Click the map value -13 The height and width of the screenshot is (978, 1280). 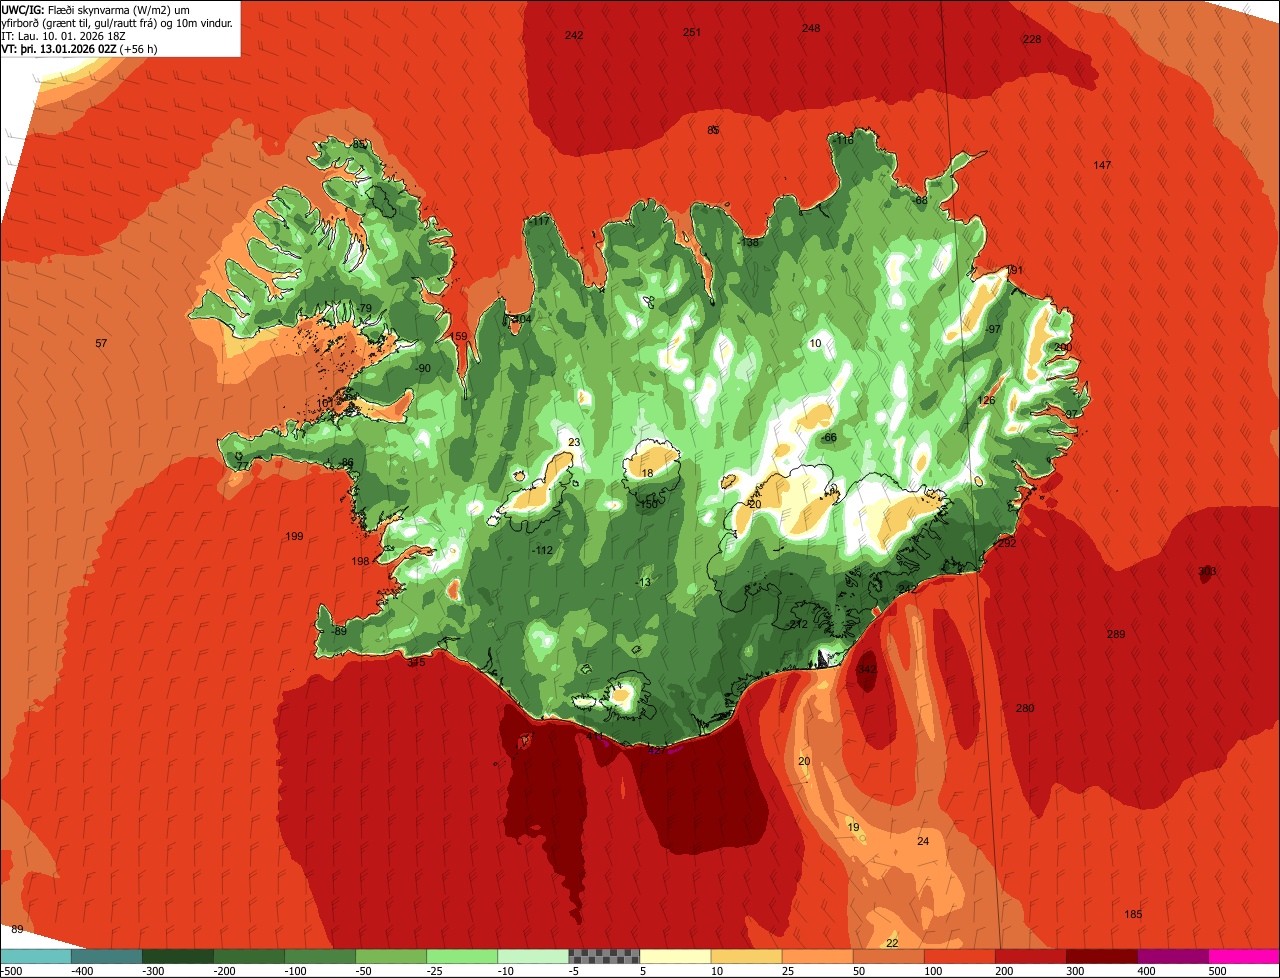tap(643, 582)
